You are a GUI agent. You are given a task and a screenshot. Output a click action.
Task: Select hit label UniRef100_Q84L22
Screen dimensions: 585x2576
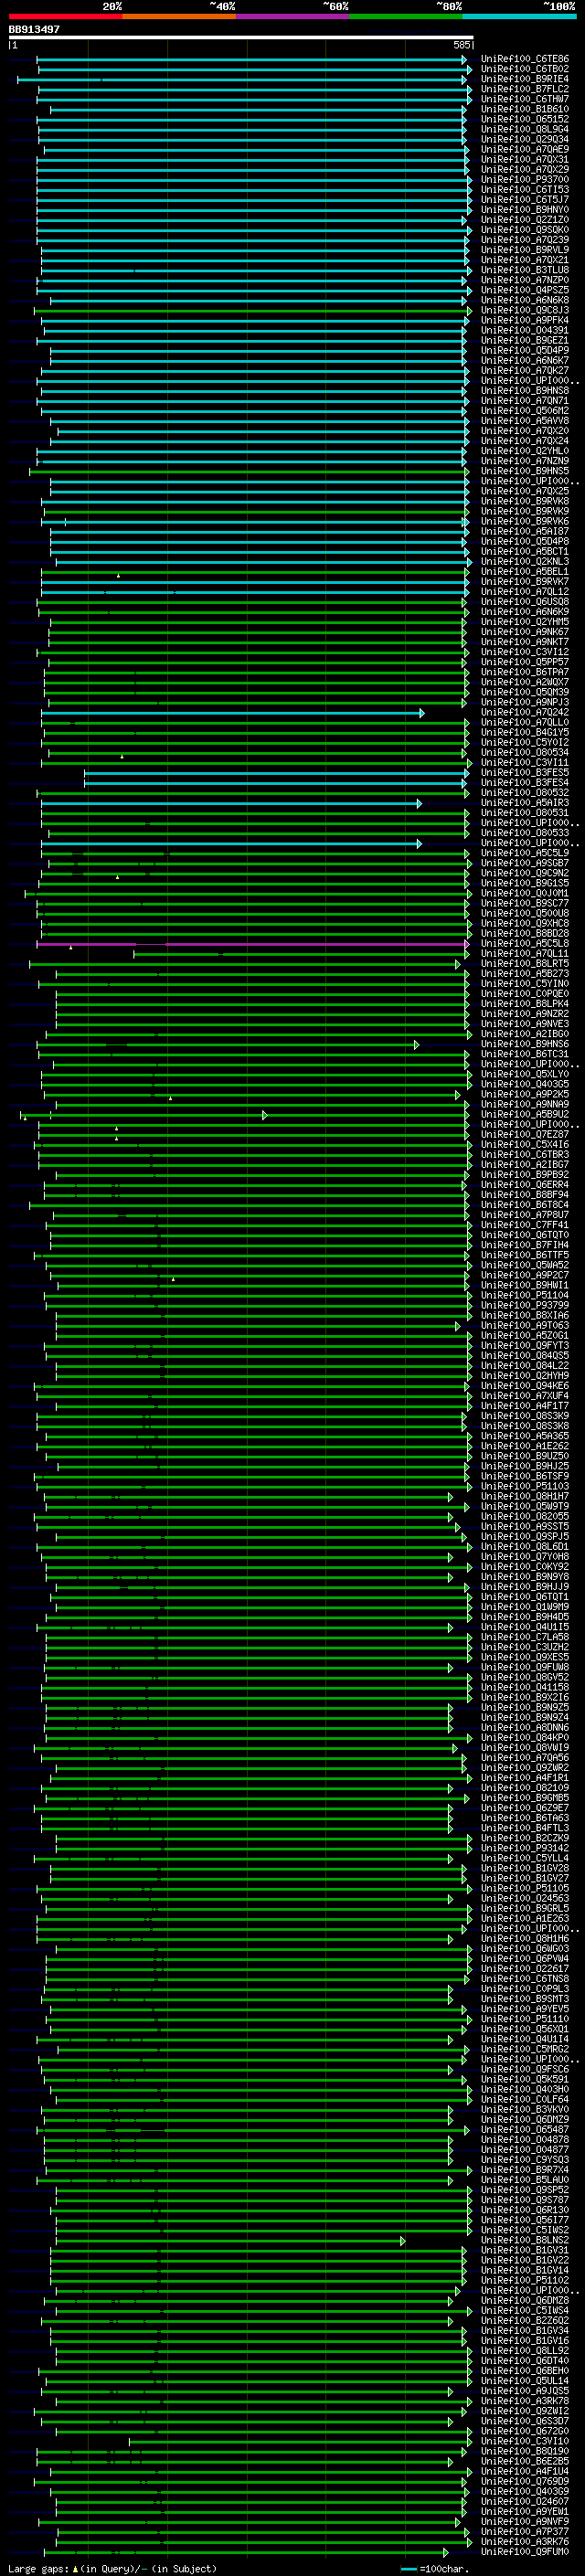tap(524, 1366)
